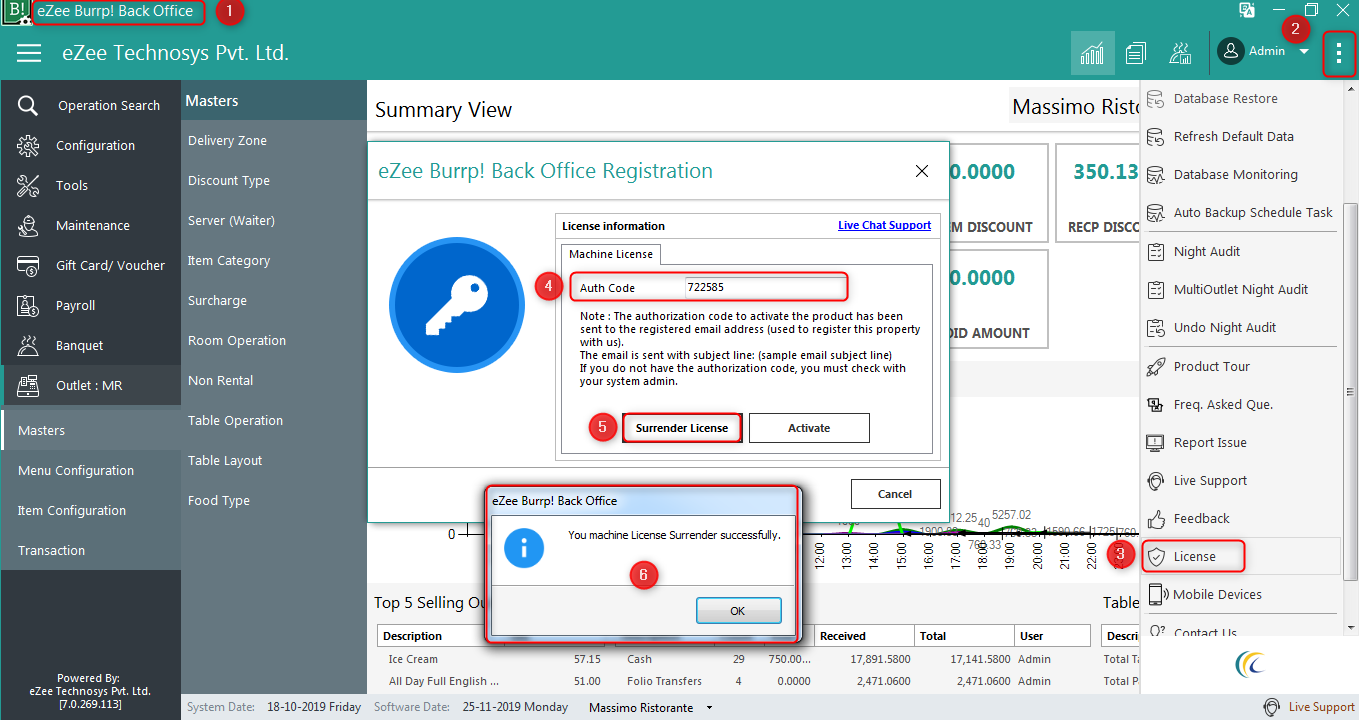The width and height of the screenshot is (1359, 720).
Task: Open Operation Search in the sidebar
Action: pos(91,105)
